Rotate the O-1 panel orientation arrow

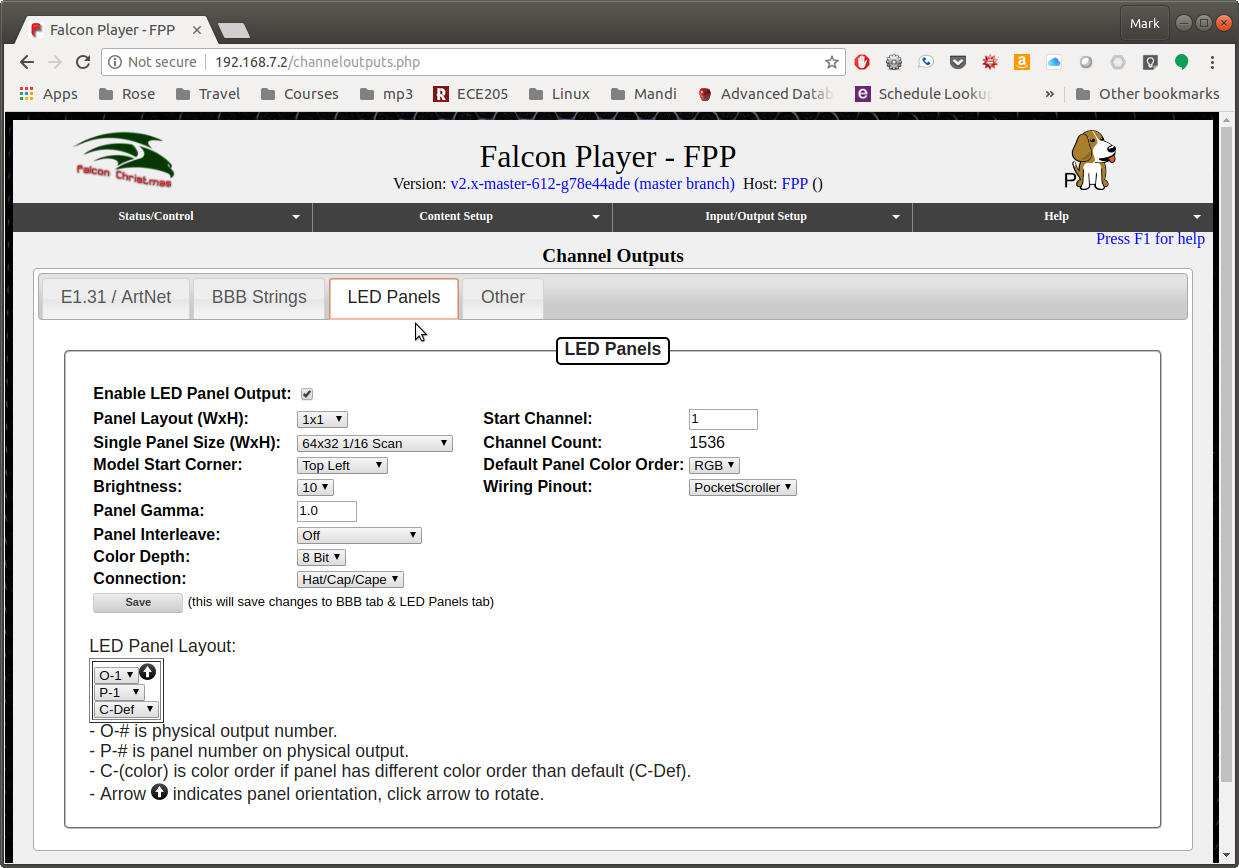pyautogui.click(x=147, y=672)
